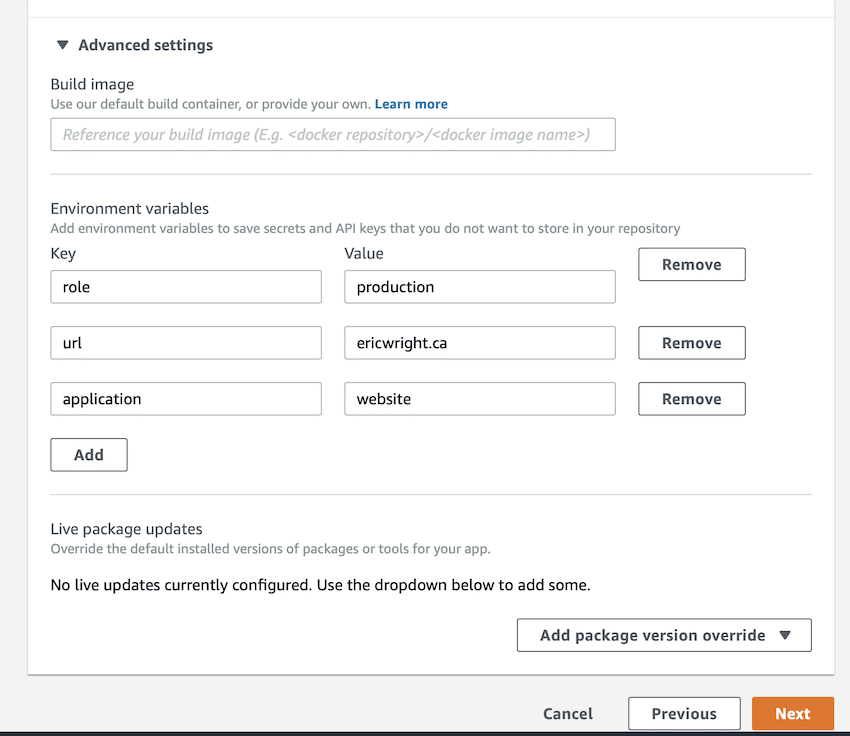This screenshot has height=736, width=850.
Task: Click the 'production' value field
Action: 479,287
